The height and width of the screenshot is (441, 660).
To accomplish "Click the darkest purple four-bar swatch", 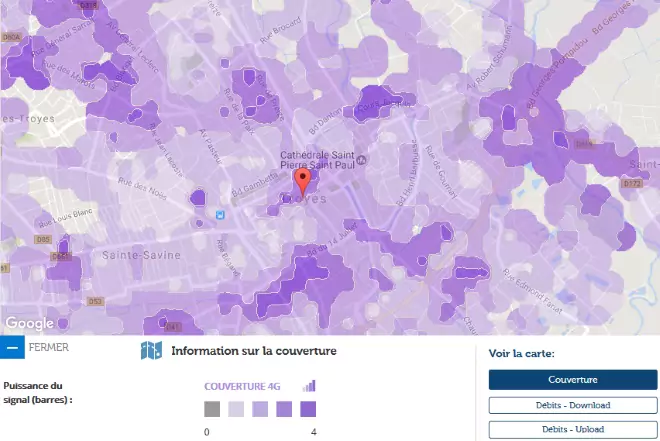I will coord(308,409).
